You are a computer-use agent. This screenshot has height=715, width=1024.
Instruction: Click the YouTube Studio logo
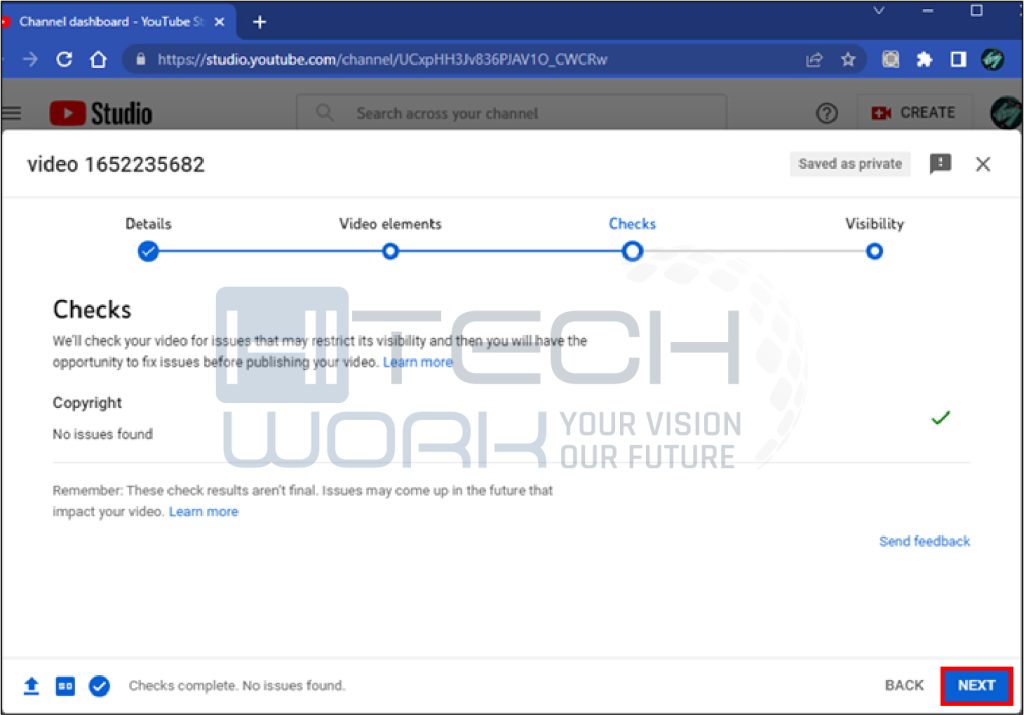pyautogui.click(x=101, y=113)
